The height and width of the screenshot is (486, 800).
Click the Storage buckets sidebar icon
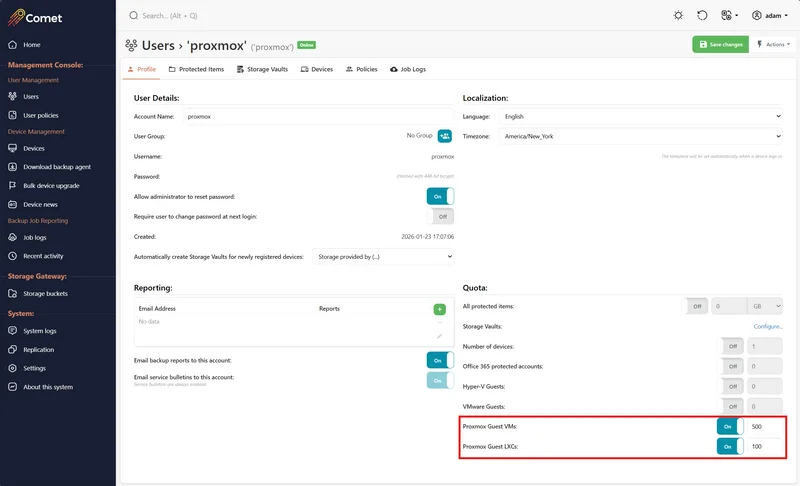tap(12, 294)
